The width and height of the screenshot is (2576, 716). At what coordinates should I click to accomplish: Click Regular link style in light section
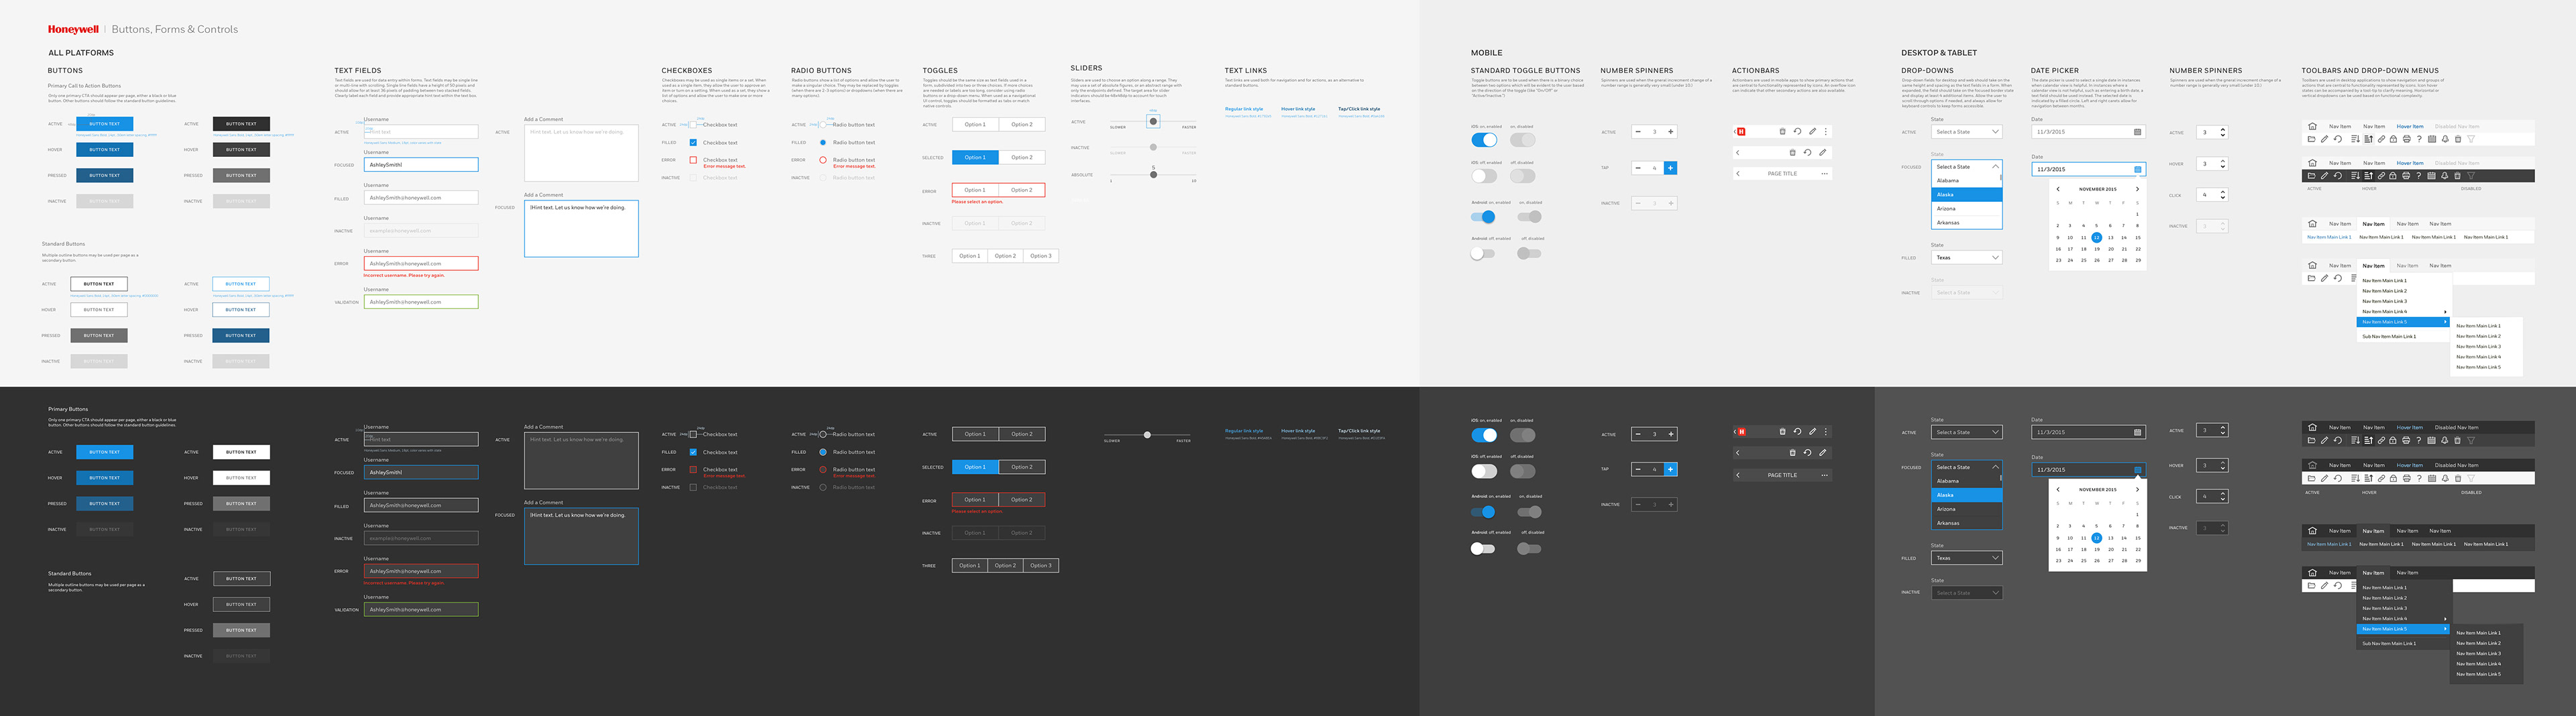[x=1245, y=109]
